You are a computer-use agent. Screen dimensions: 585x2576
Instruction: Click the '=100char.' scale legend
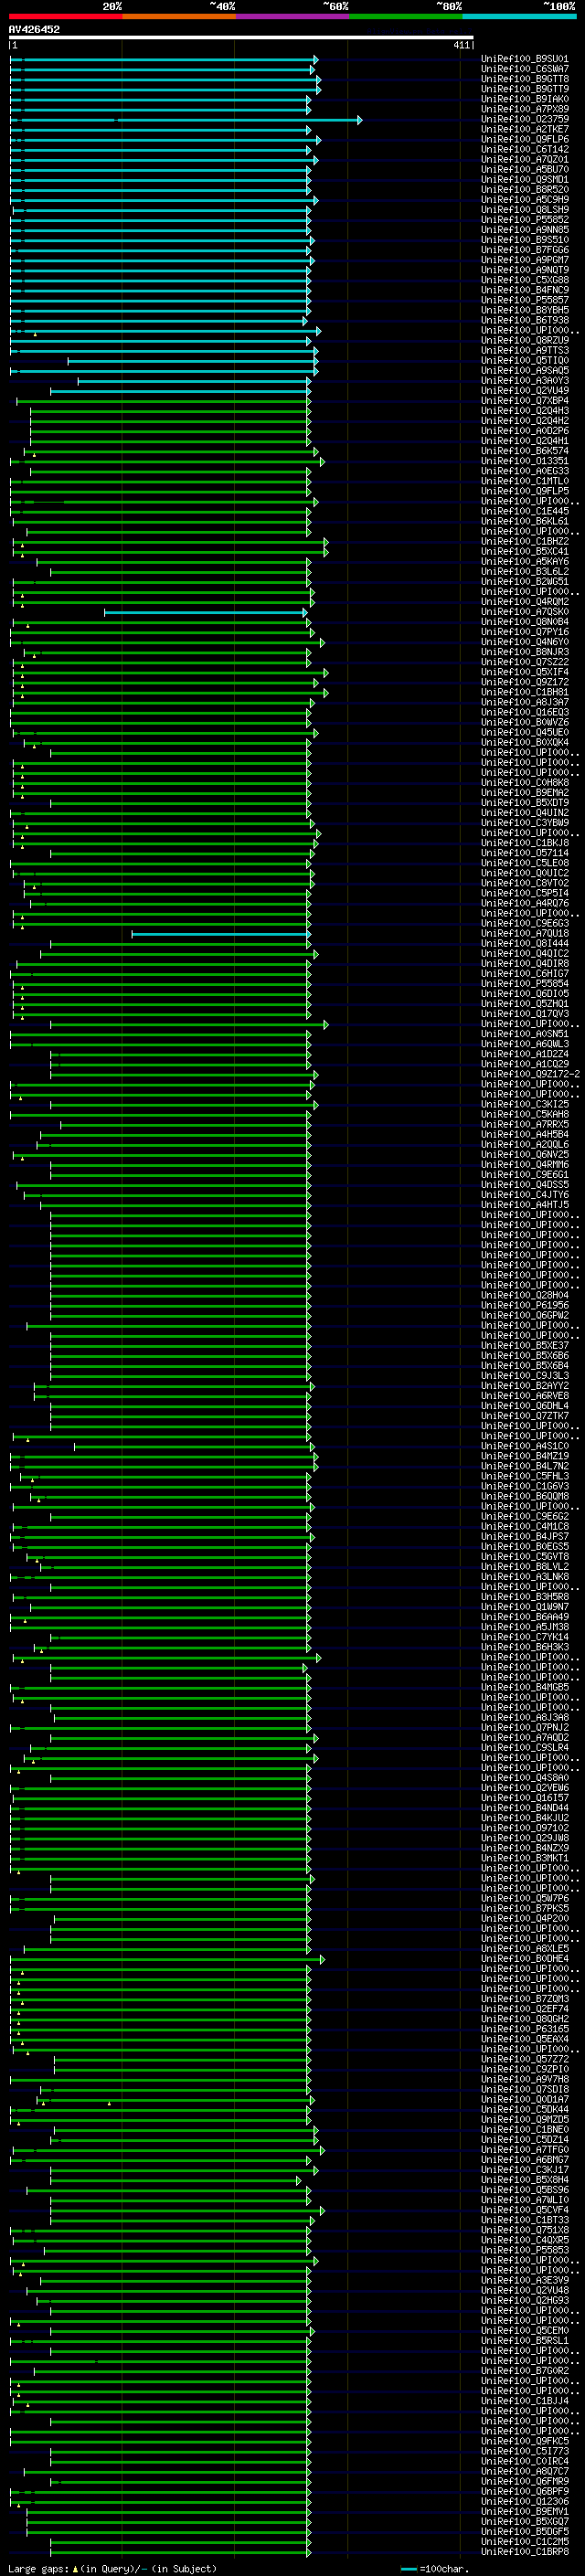[x=433, y=2568]
